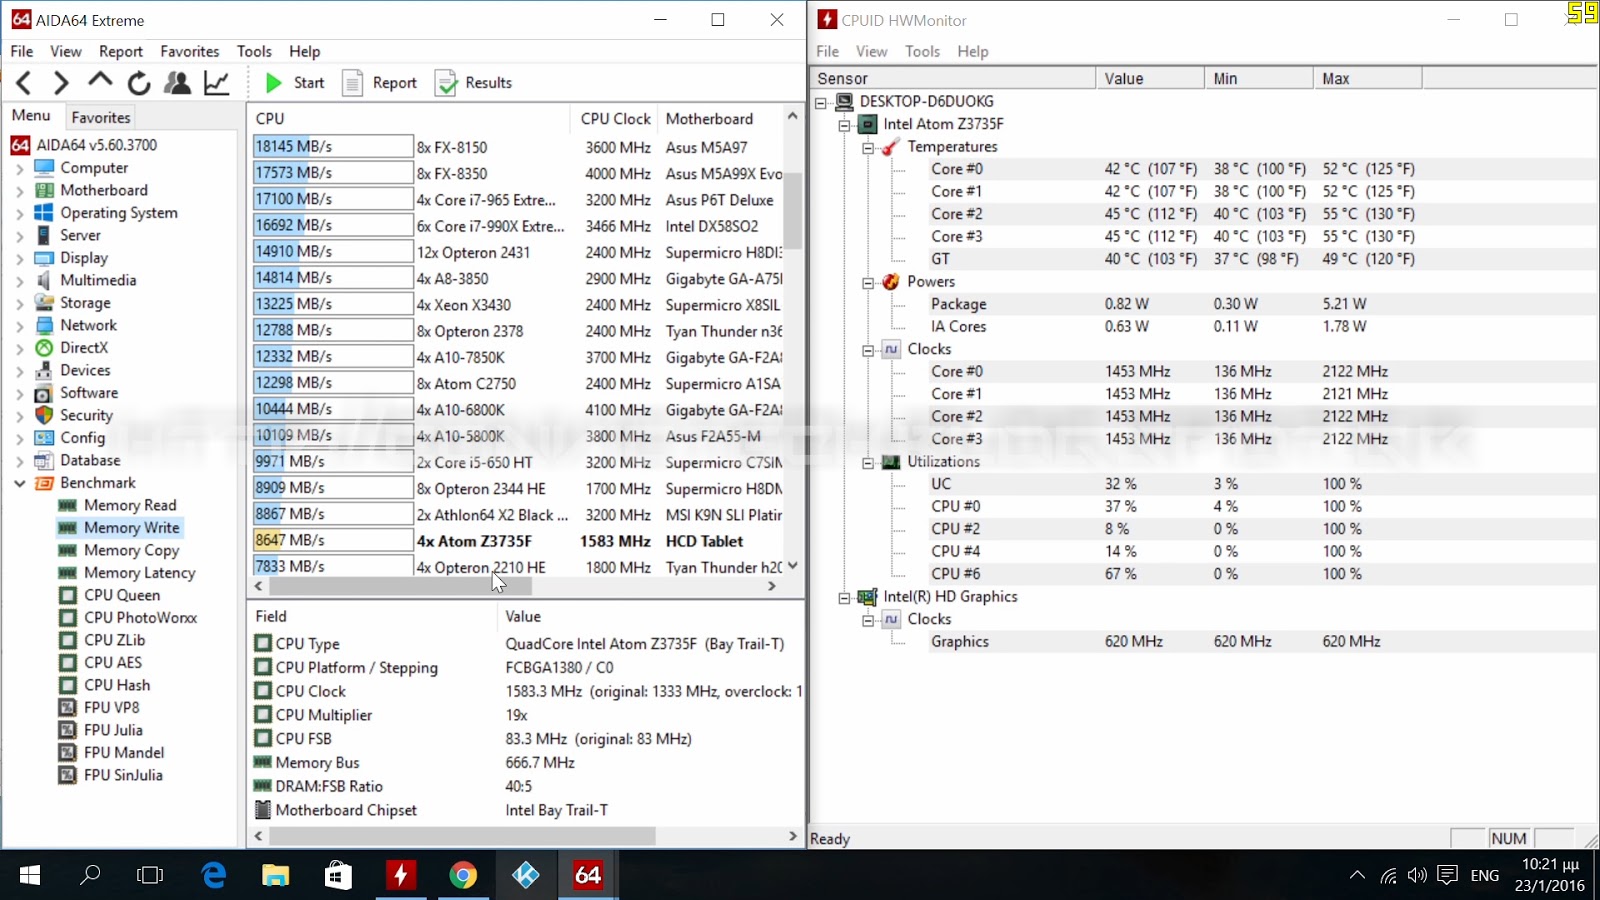Click the AIDA64 v5.60.3700 root icon

20,145
